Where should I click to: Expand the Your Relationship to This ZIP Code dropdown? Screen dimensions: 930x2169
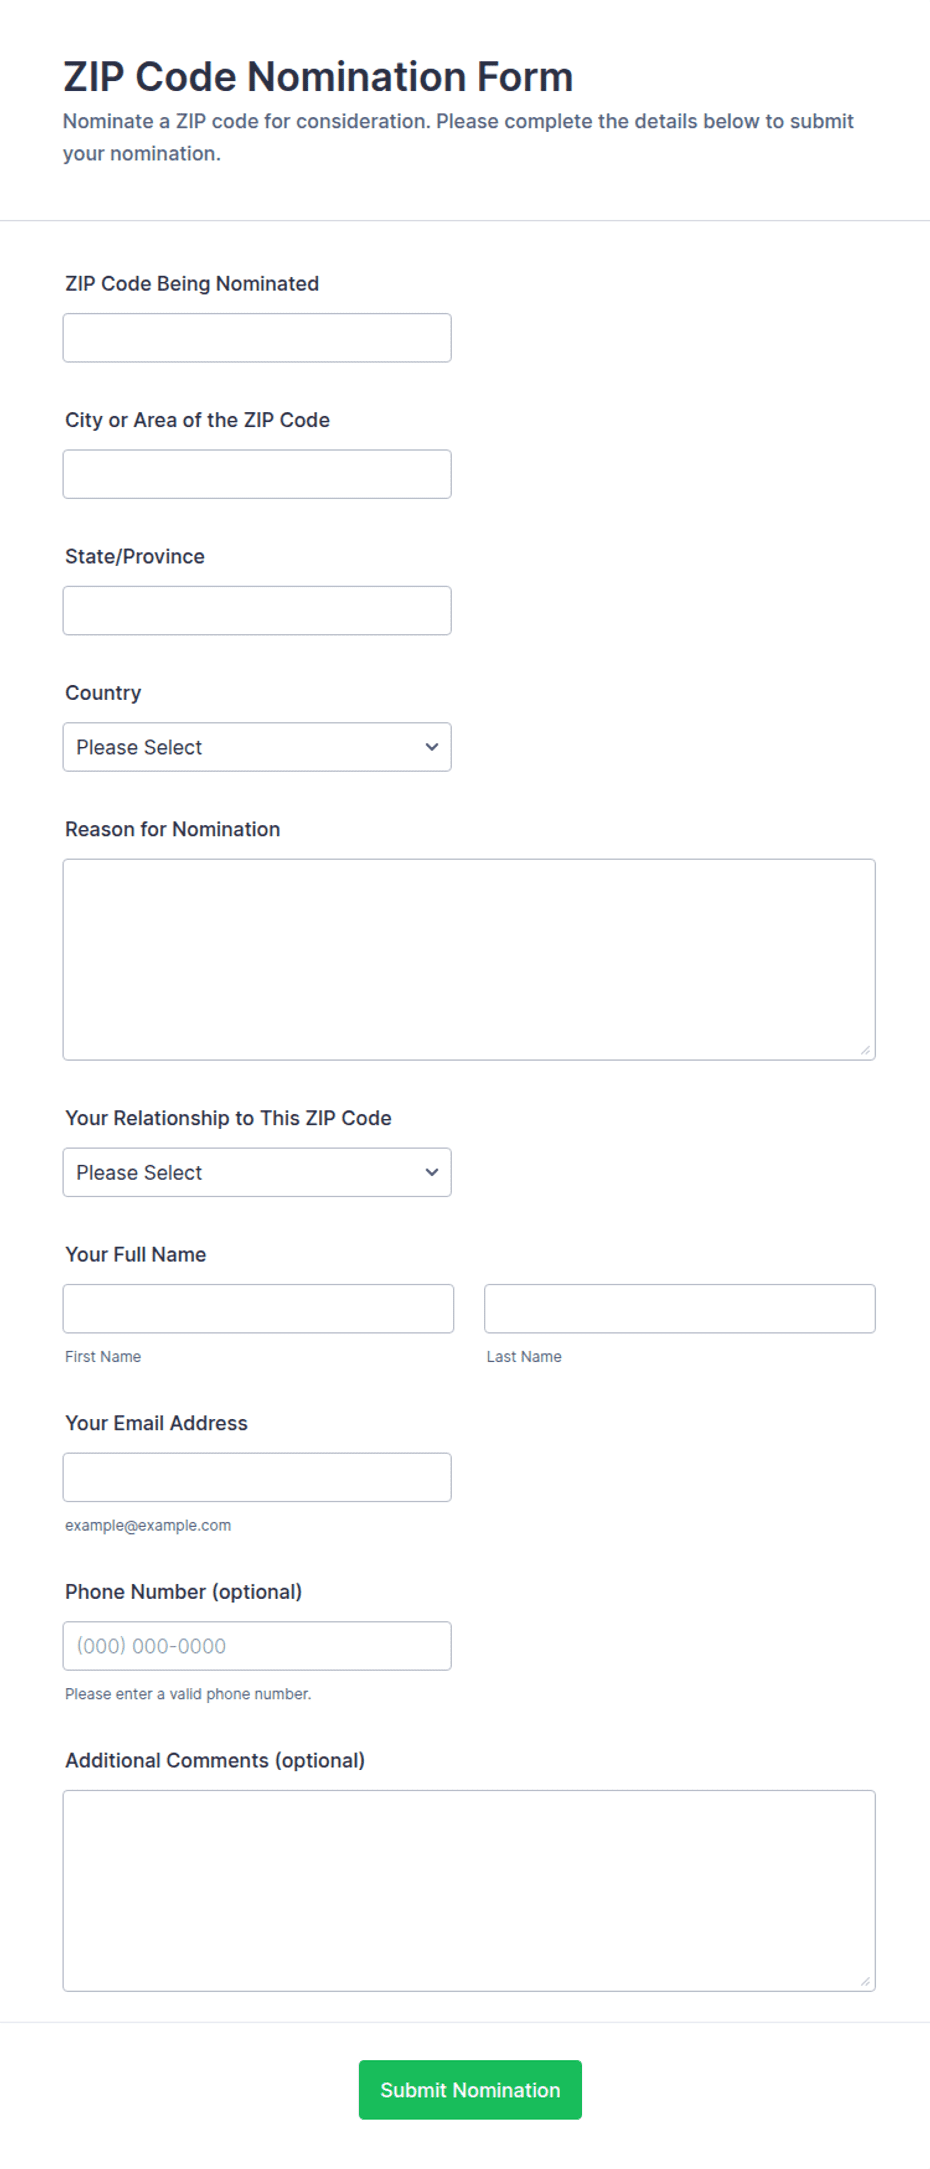257,1172
